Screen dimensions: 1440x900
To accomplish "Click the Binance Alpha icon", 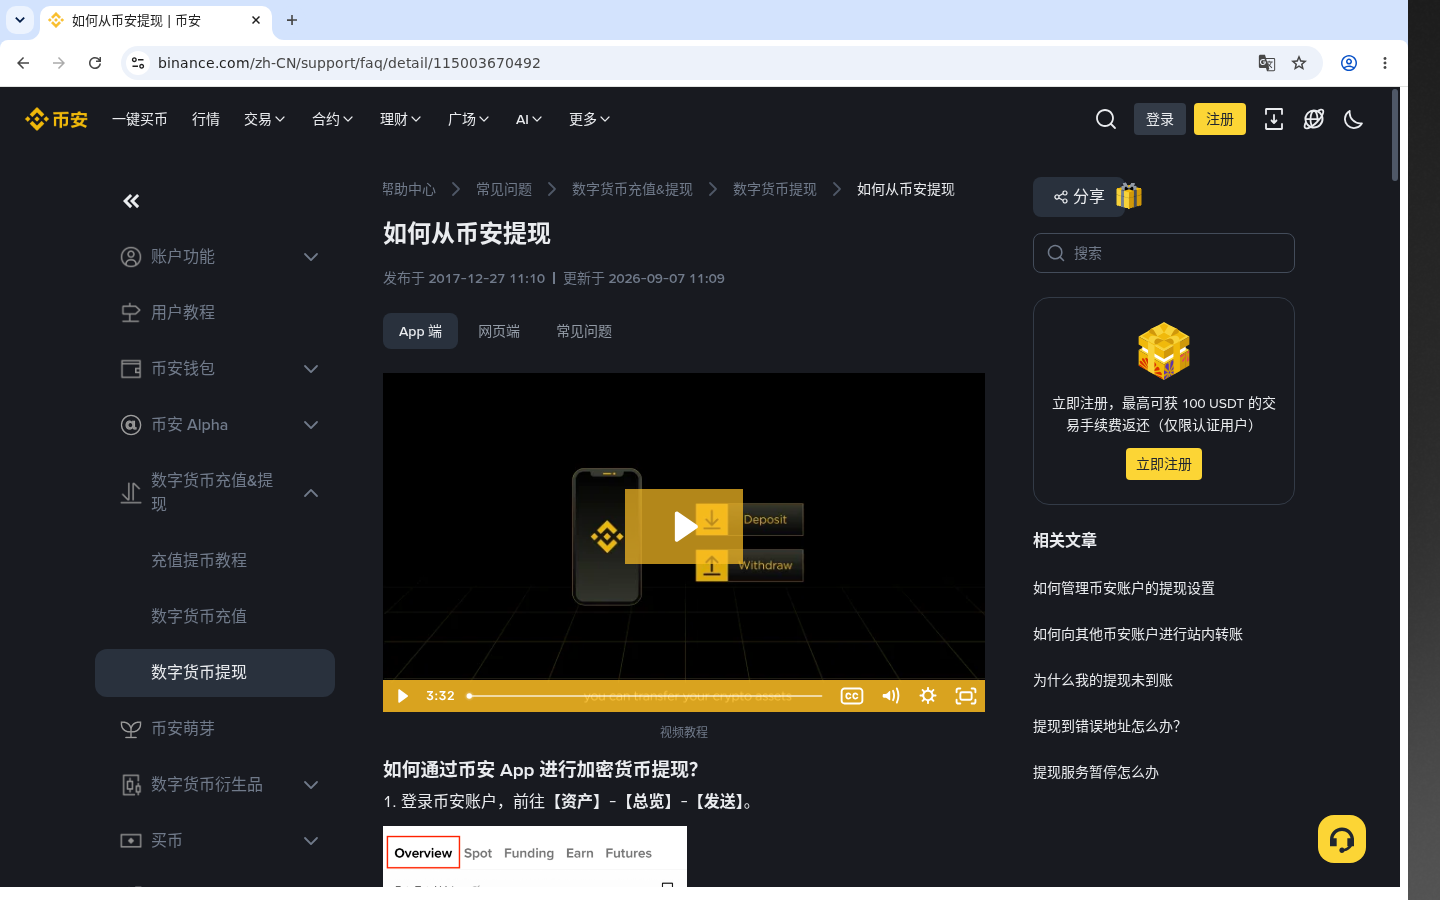I will click(131, 425).
